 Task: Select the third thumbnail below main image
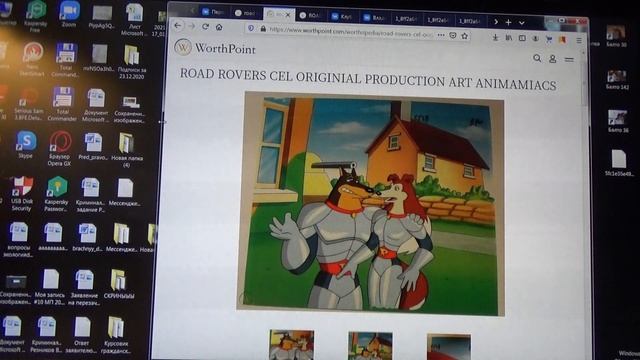click(x=449, y=347)
